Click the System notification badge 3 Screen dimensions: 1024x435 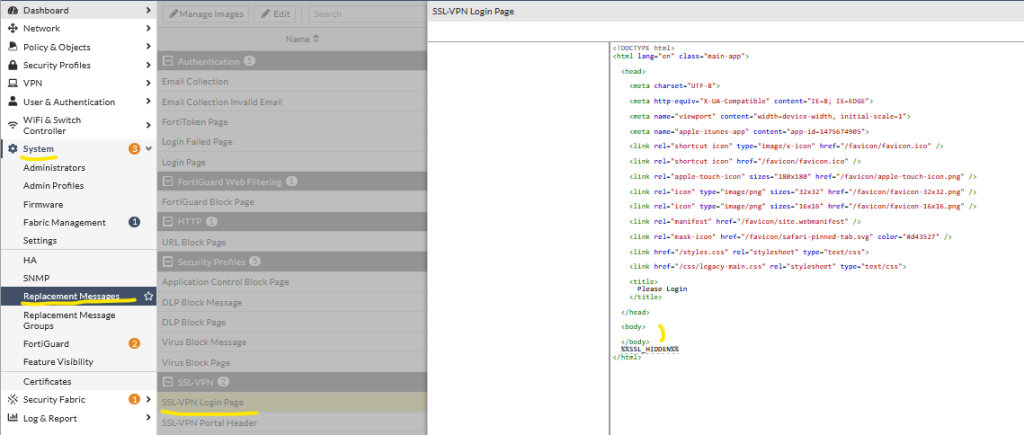click(x=135, y=149)
